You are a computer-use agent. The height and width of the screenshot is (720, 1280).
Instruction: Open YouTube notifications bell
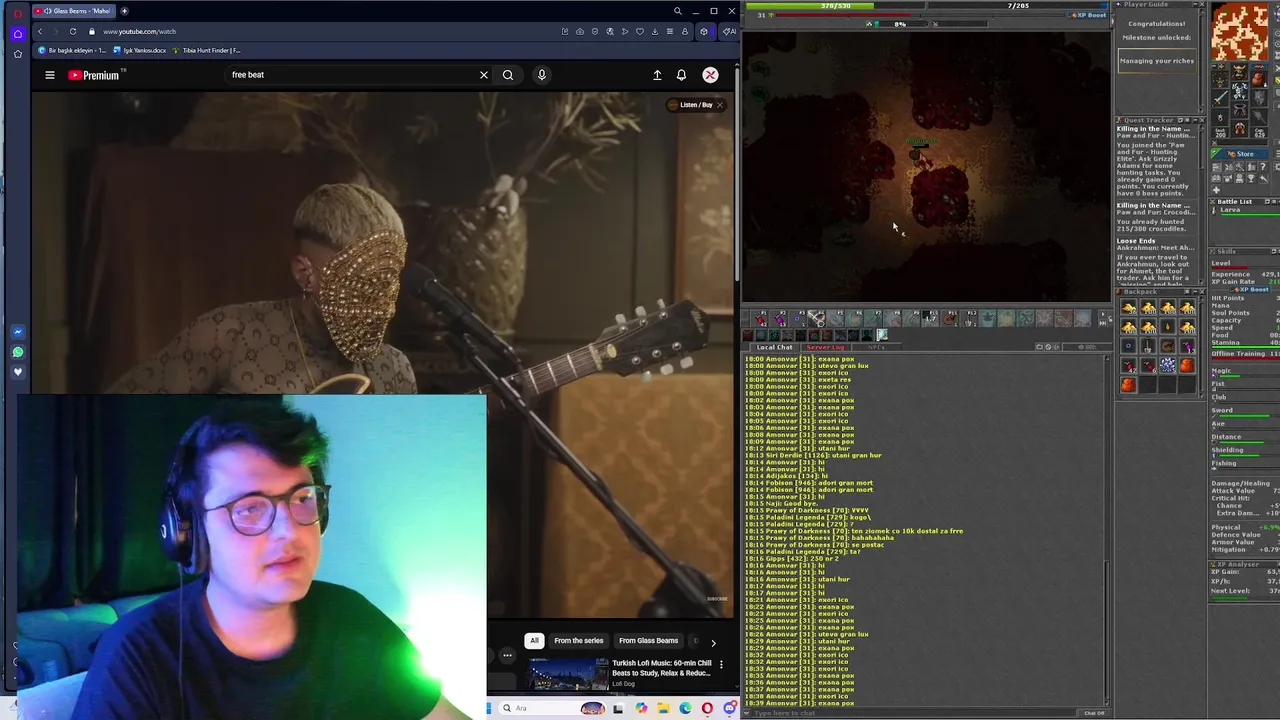681,75
